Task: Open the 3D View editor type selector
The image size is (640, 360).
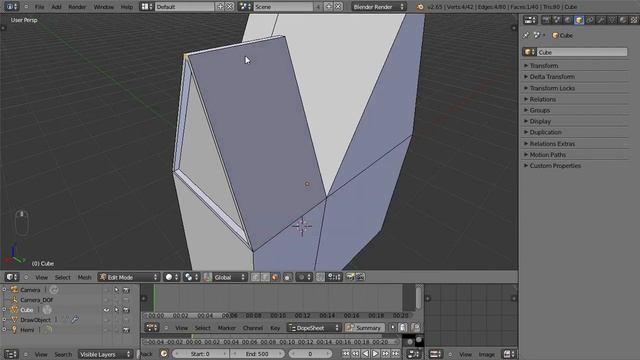Action: [x=11, y=277]
